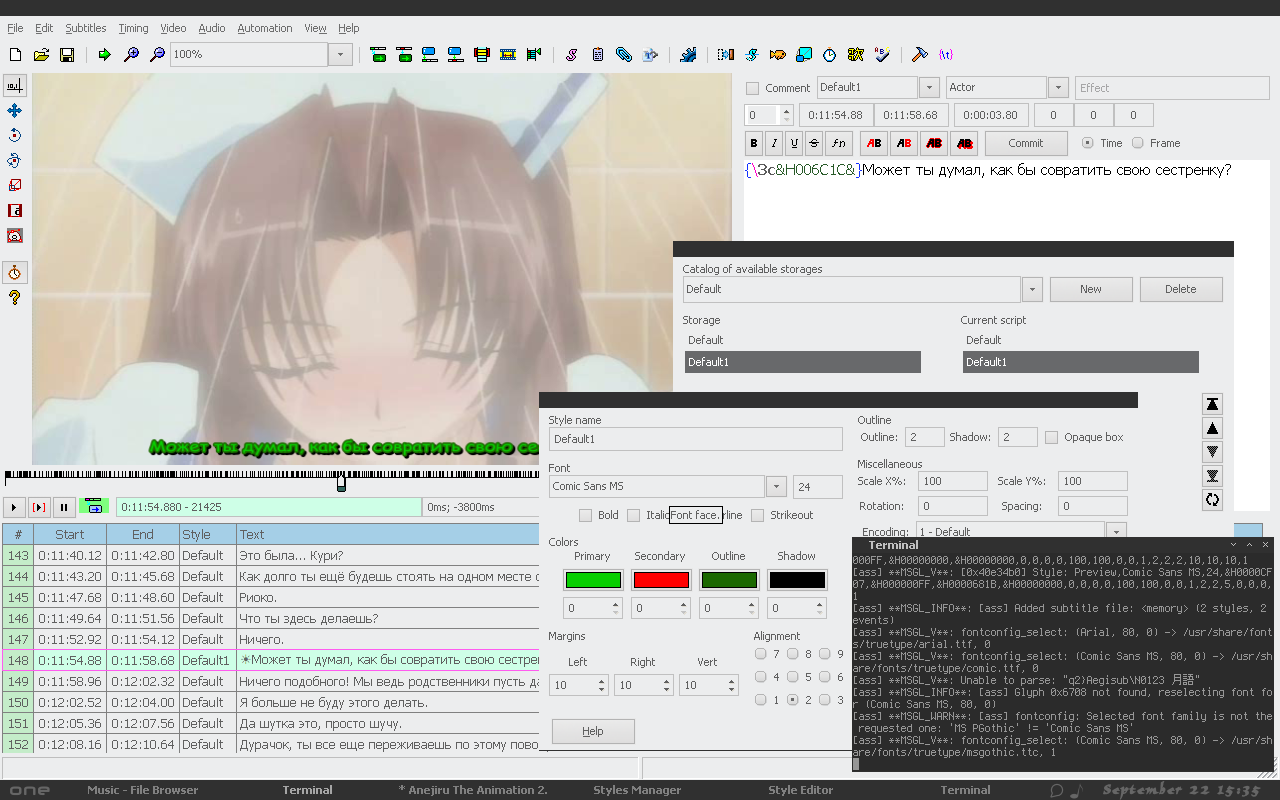The image size is (1280, 800).
Task: Open the Automation menu
Action: (265, 28)
